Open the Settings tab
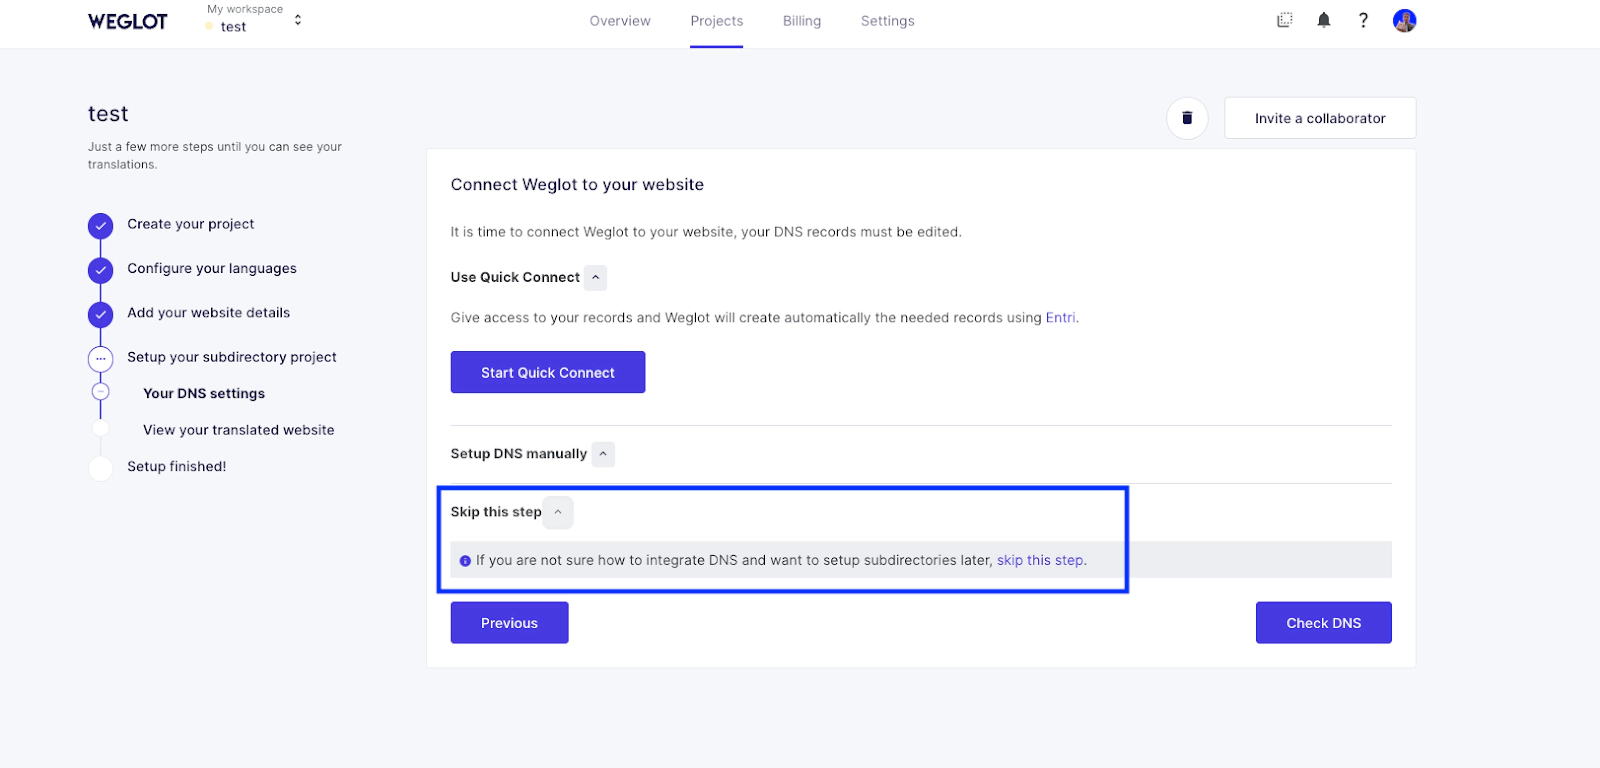 (887, 21)
